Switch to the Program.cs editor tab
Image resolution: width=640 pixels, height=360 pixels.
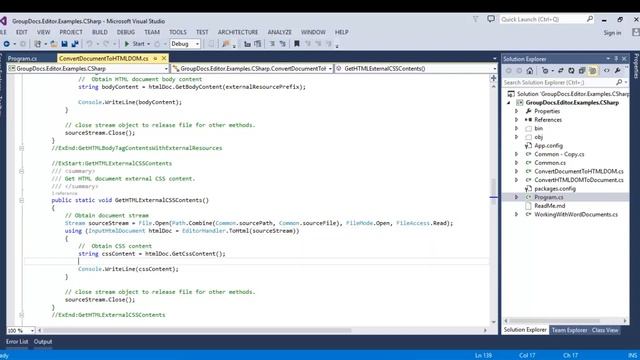pos(22,58)
